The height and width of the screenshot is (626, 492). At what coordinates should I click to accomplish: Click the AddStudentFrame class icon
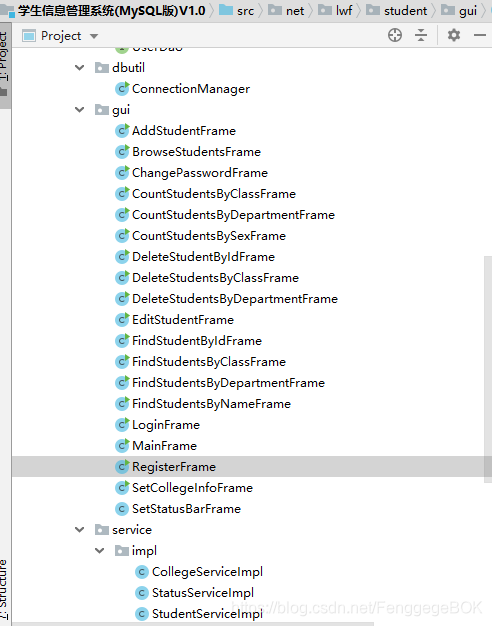click(x=122, y=131)
